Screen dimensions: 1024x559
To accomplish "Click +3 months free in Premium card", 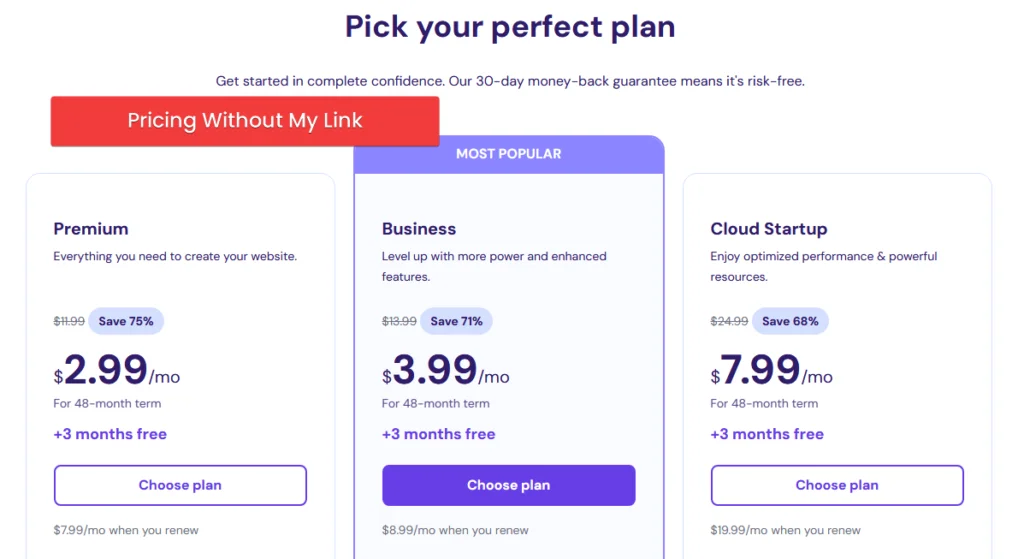I will click(x=110, y=434).
